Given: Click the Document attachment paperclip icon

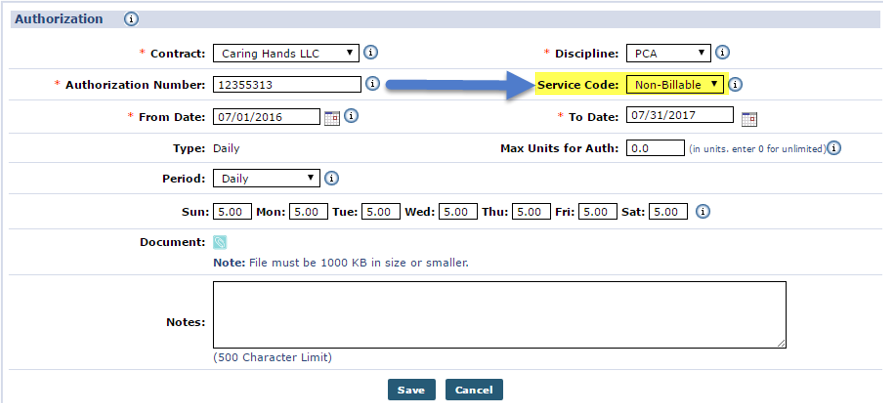Looking at the screenshot, I should [x=220, y=242].
